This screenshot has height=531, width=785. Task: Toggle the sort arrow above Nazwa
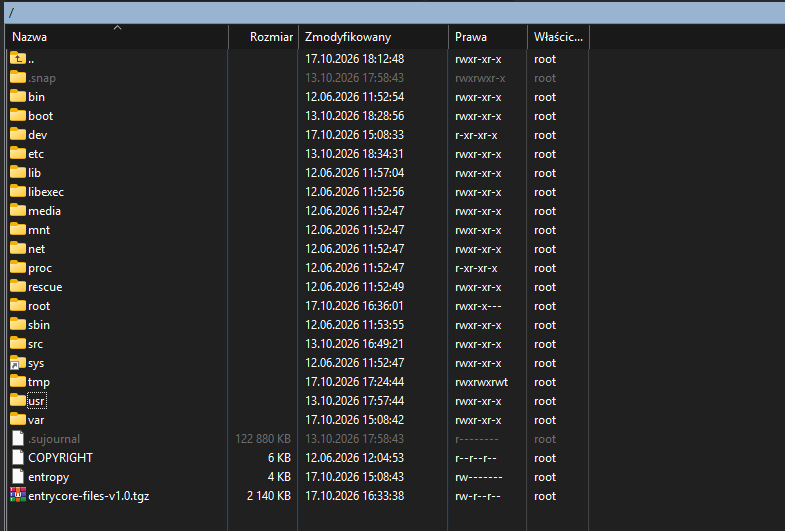[117, 28]
